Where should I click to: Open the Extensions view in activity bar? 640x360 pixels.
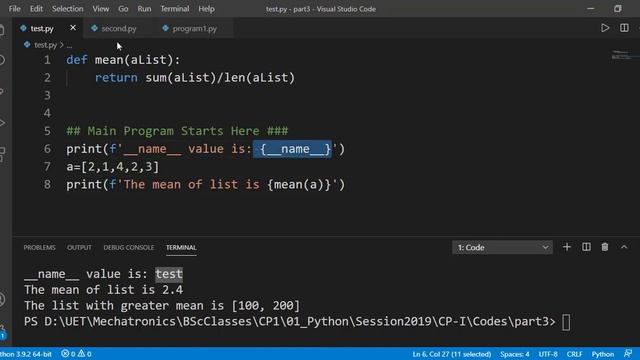pyautogui.click(x=2, y=154)
